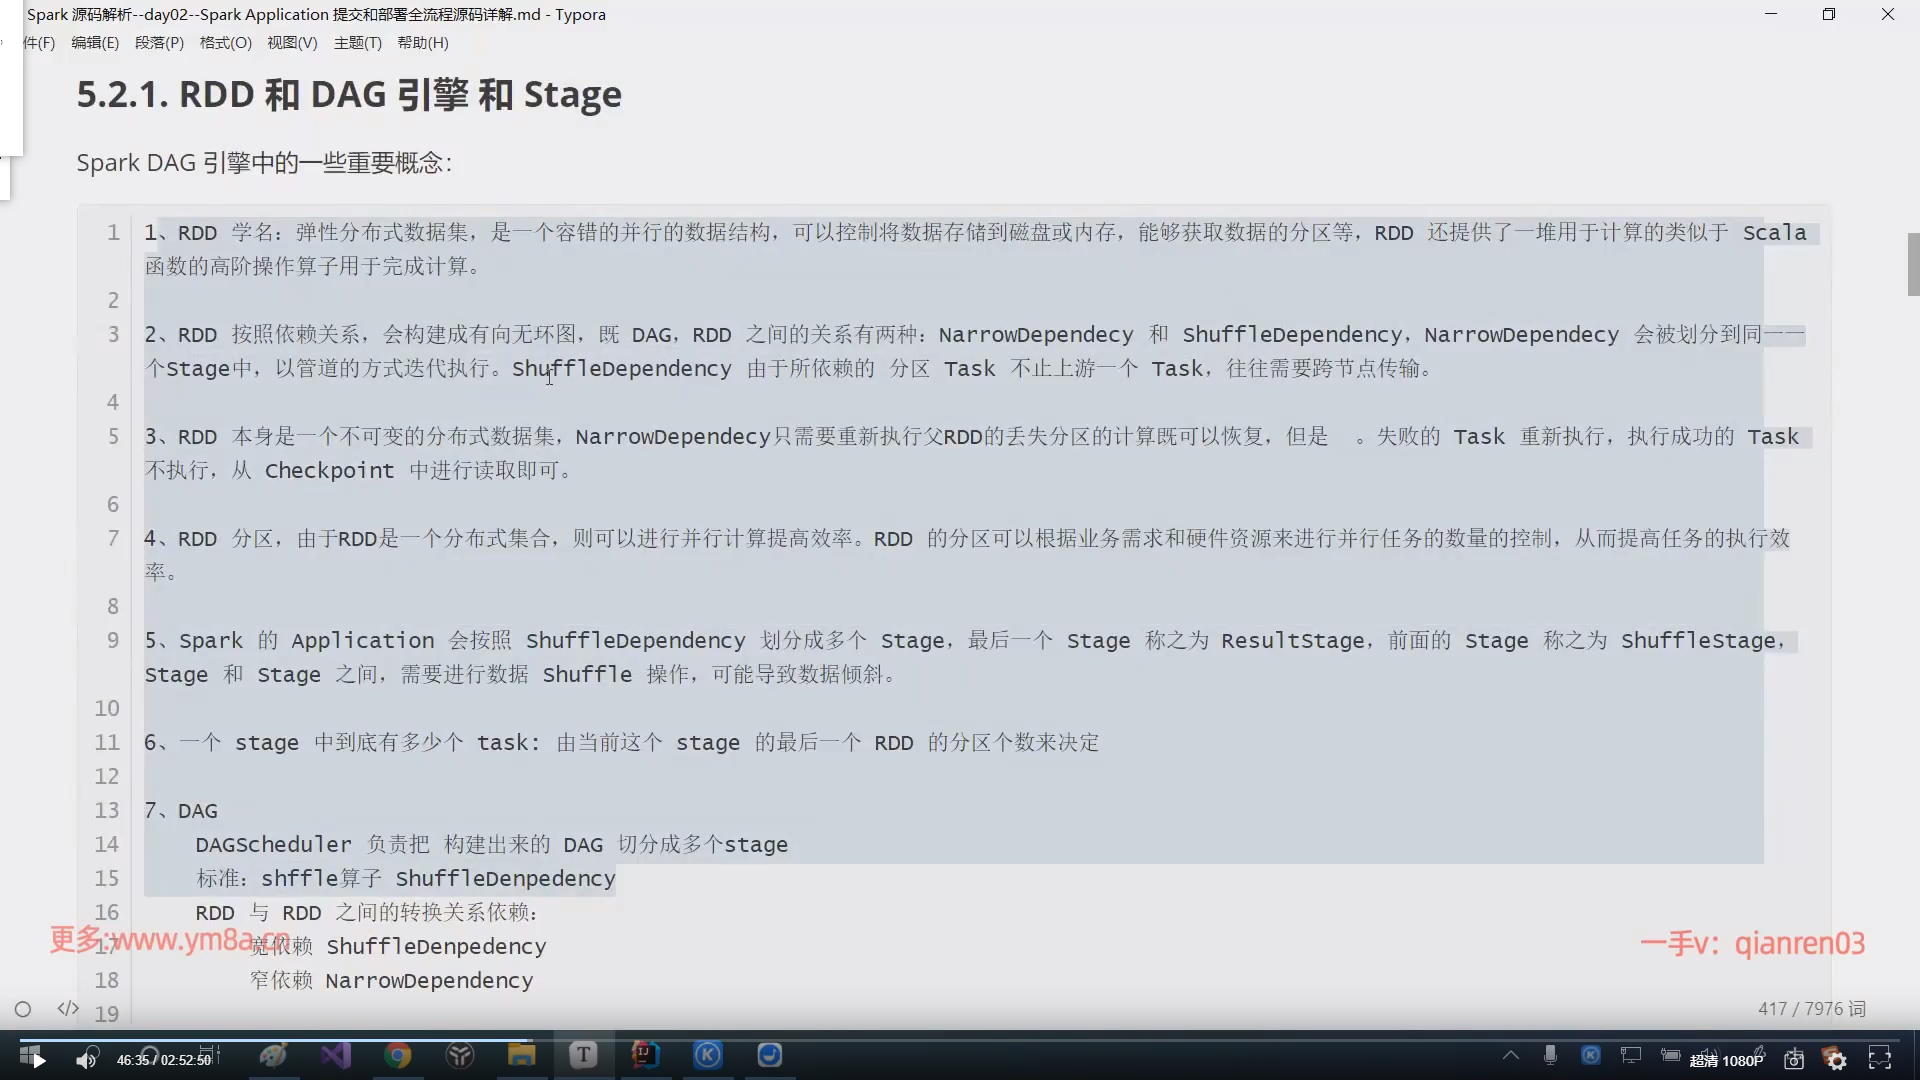The height and width of the screenshot is (1080, 1920).
Task: Open File Explorer folder icon
Action: click(x=521, y=1055)
